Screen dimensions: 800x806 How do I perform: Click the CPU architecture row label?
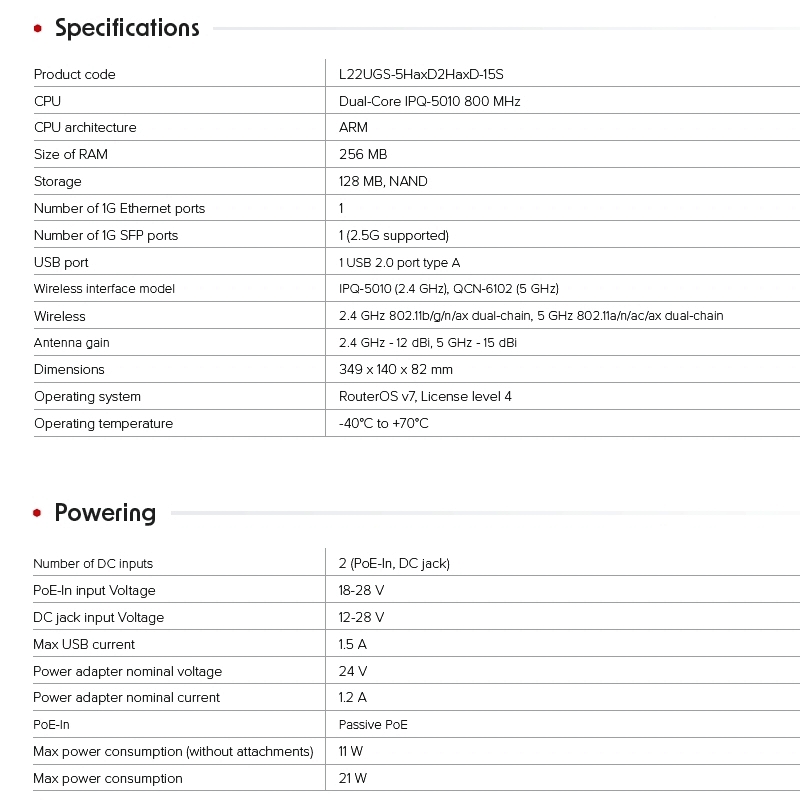pyautogui.click(x=85, y=128)
